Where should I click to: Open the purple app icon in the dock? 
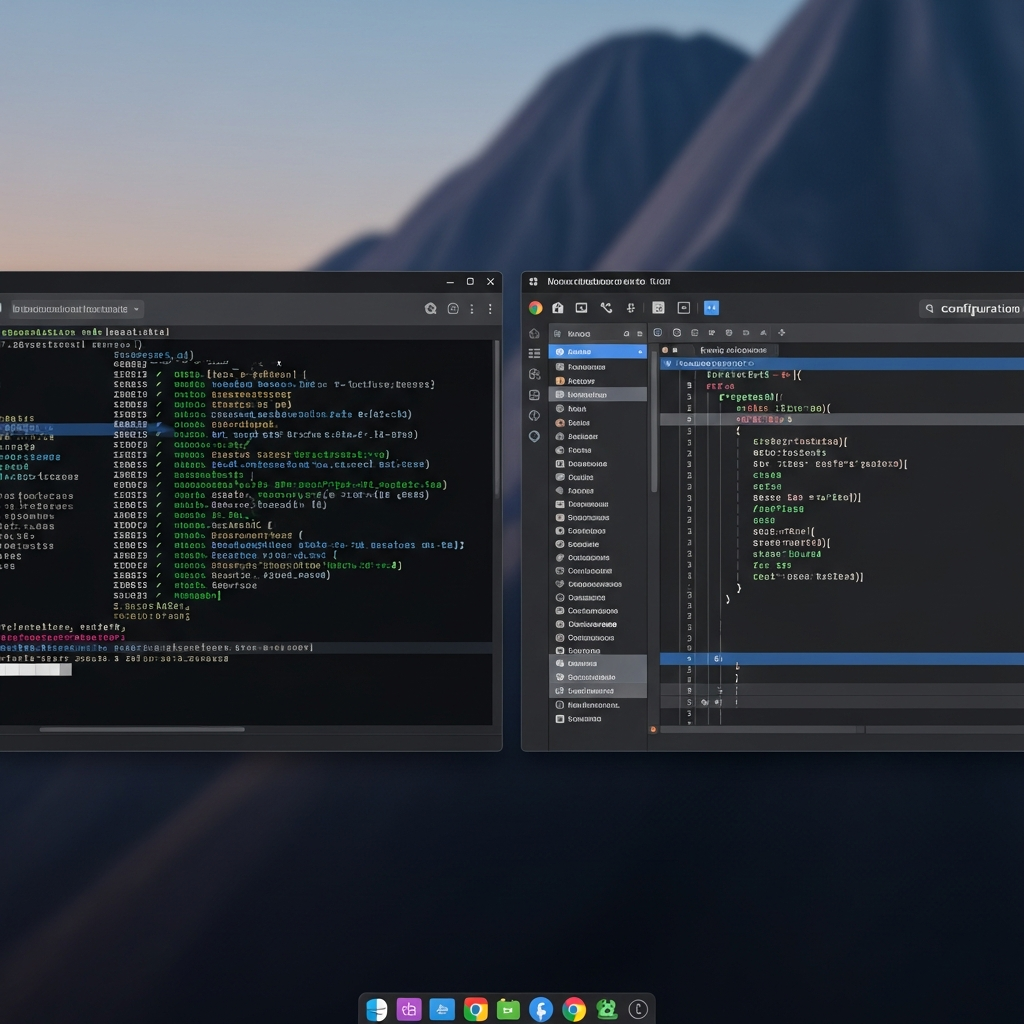(x=409, y=1010)
